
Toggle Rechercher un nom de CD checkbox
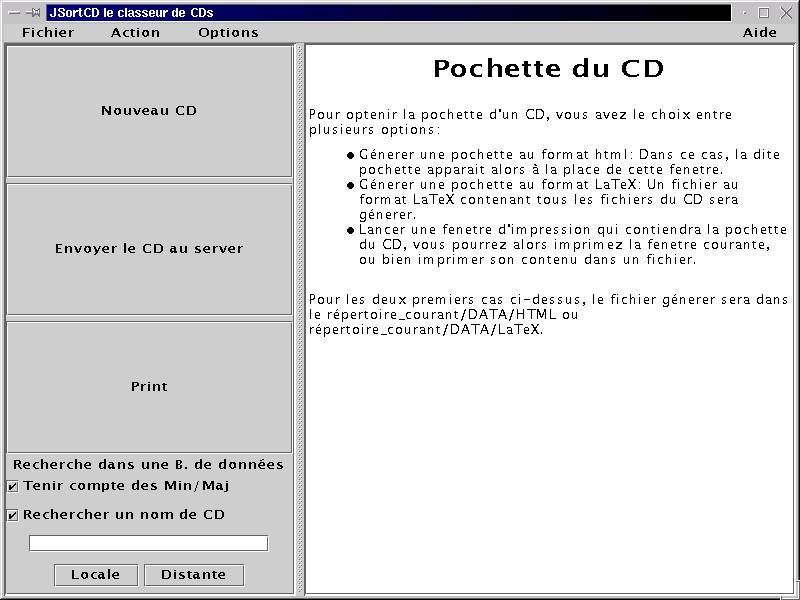[x=13, y=516]
